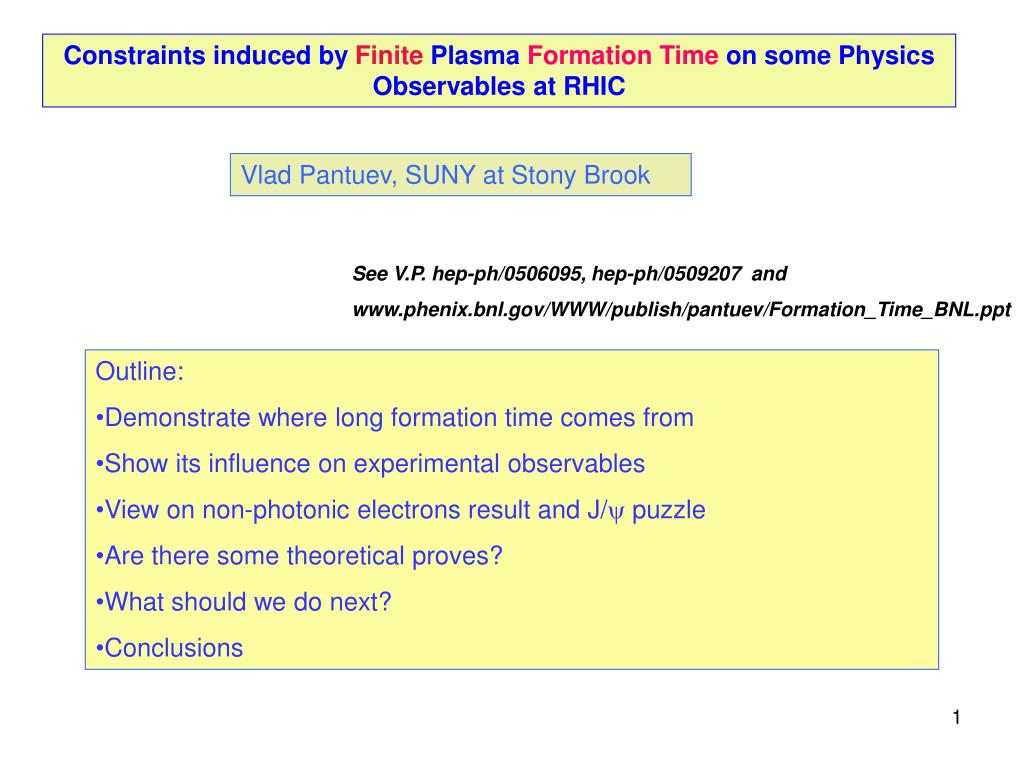The width and height of the screenshot is (1024, 768).
Task: Select Show its influence on observables bullet
Action: point(370,464)
